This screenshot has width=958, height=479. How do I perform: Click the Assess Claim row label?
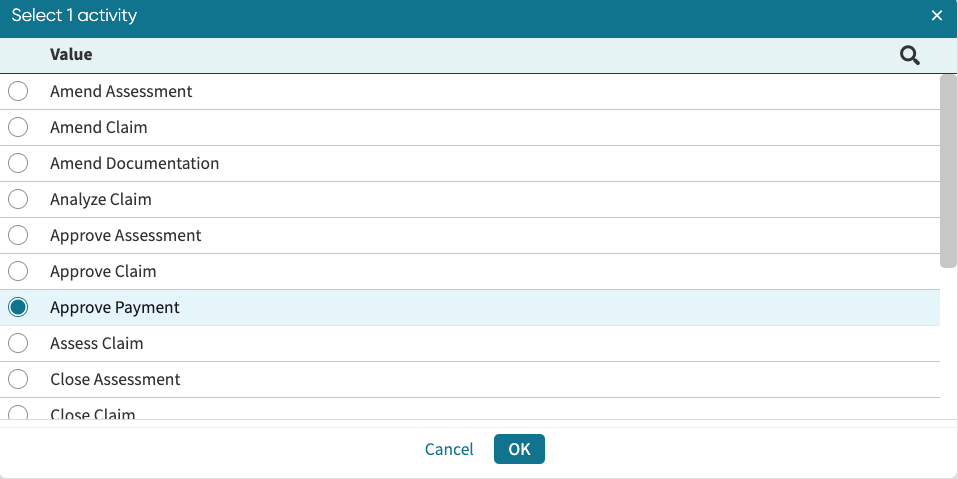click(97, 344)
